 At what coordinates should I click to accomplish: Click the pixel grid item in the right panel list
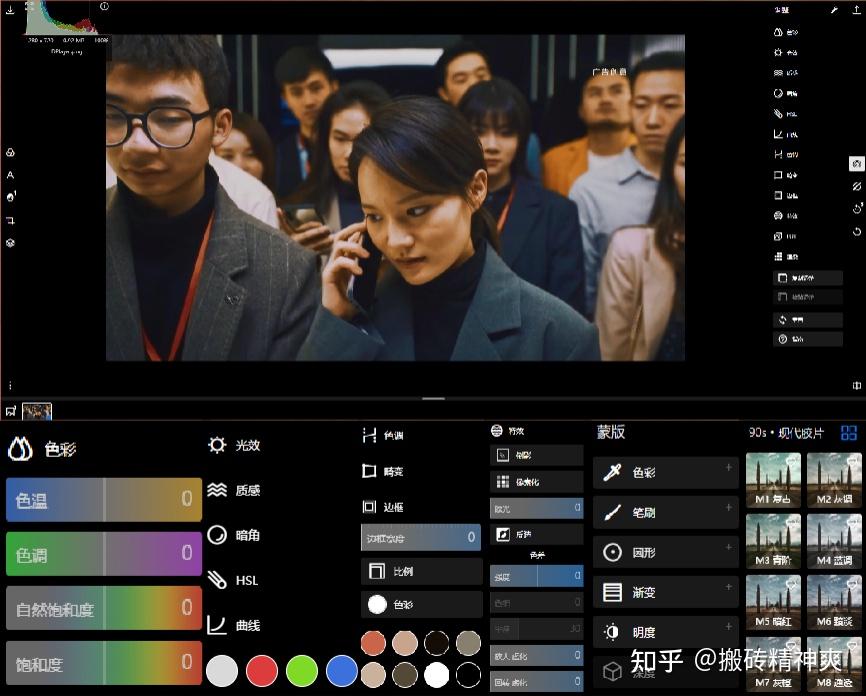tap(785, 256)
